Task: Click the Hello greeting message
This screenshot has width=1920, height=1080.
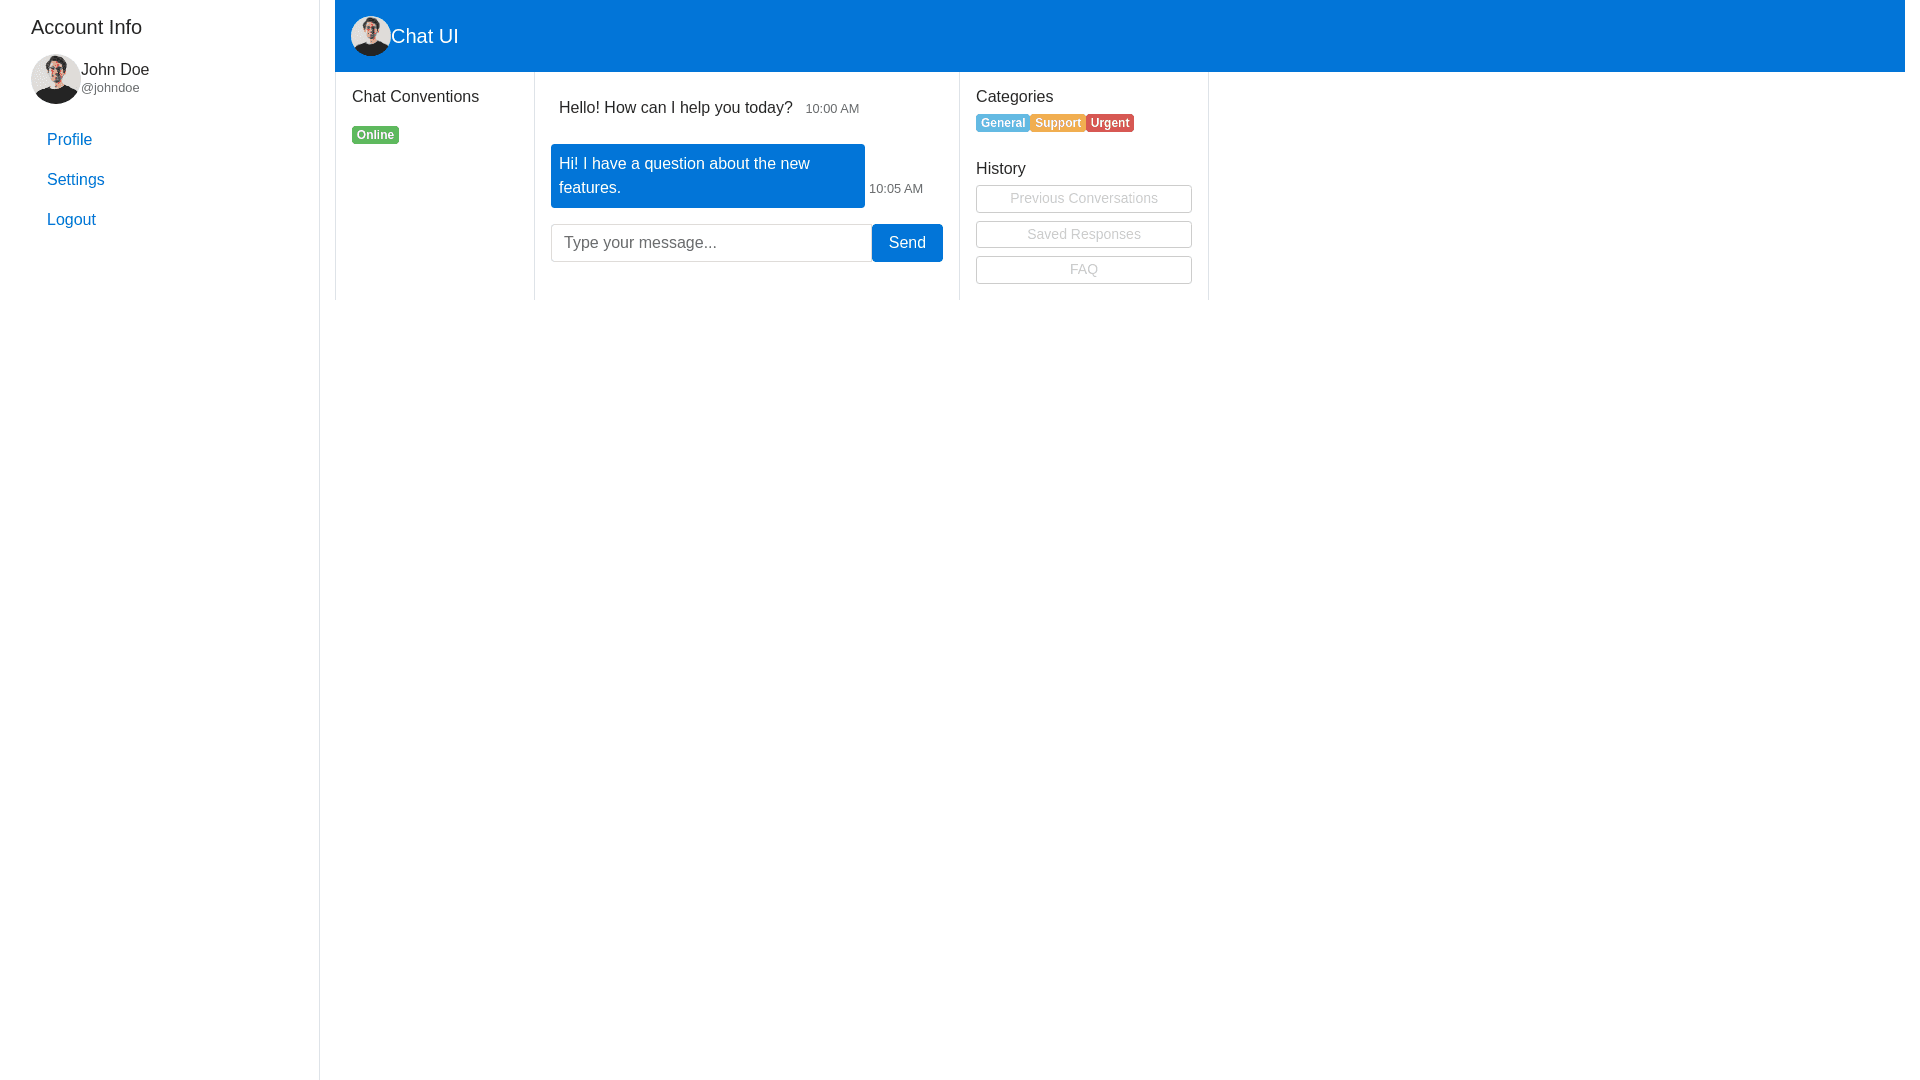Action: coord(675,108)
